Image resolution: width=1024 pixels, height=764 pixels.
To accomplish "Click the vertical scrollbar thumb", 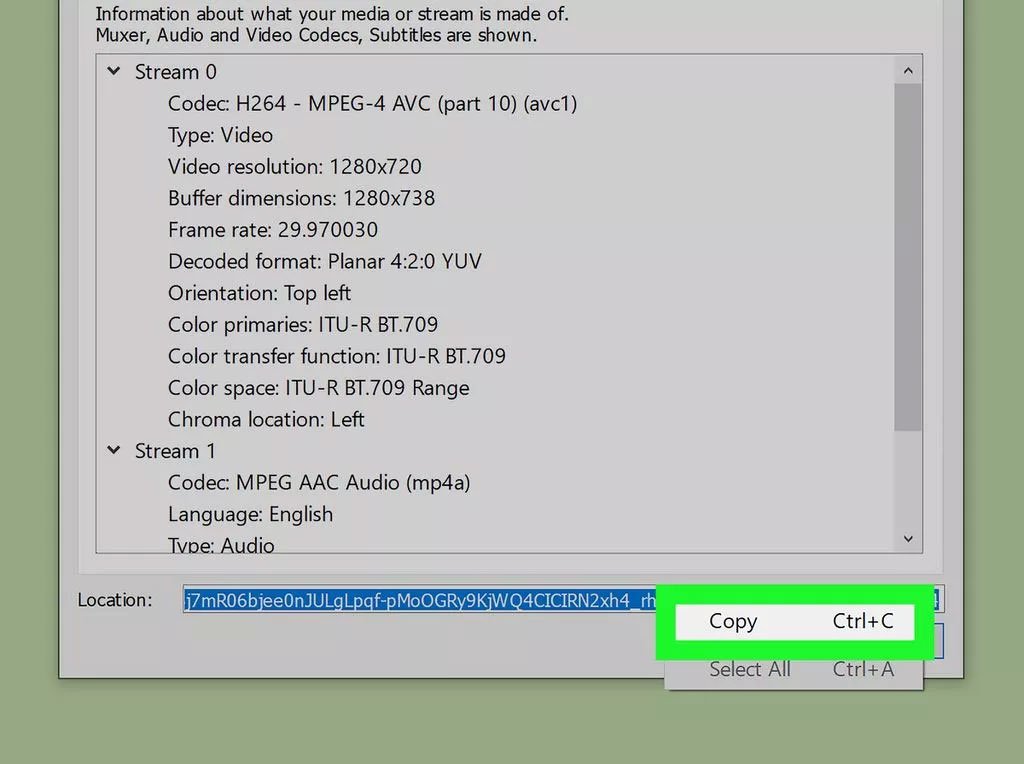I will point(908,257).
